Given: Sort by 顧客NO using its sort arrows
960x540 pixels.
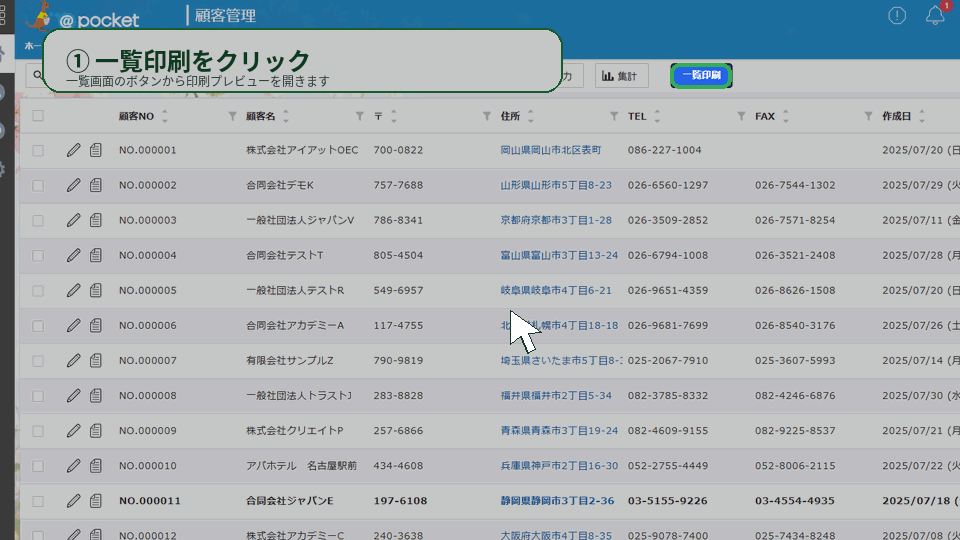Looking at the screenshot, I should (165, 116).
